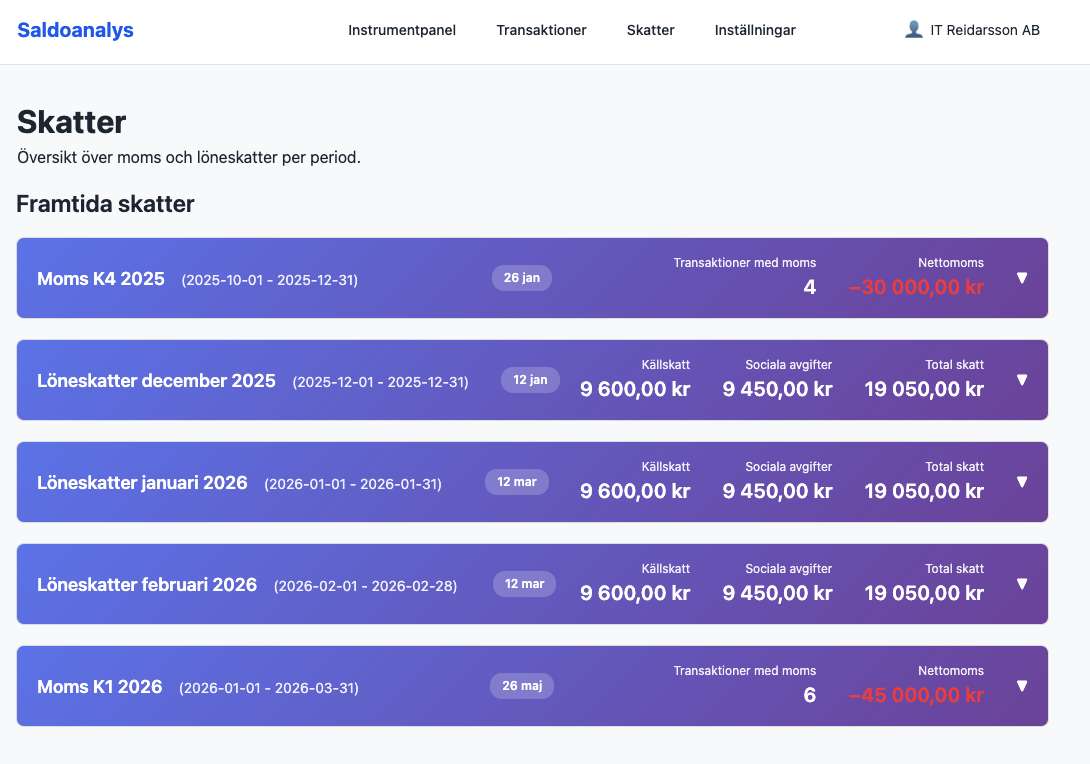Click the transaction count 6 on Moms K1

[810, 695]
